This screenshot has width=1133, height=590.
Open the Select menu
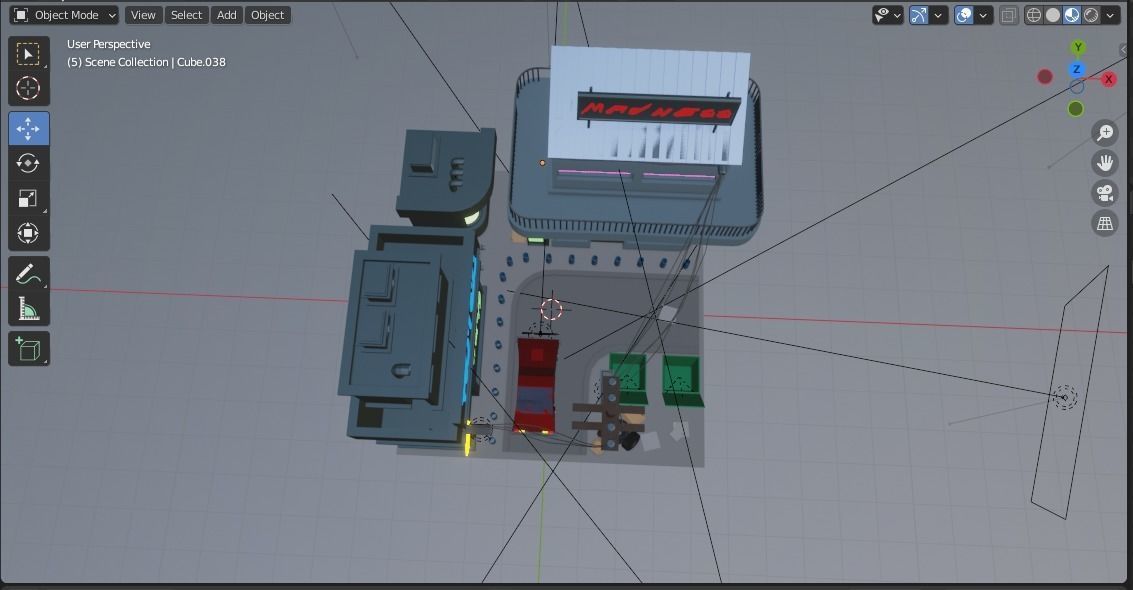coord(186,15)
